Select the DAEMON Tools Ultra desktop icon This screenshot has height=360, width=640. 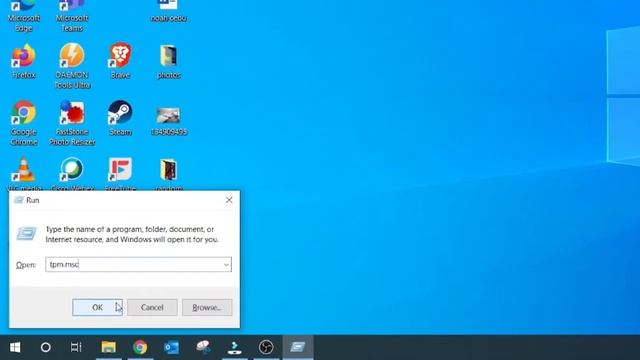72,66
